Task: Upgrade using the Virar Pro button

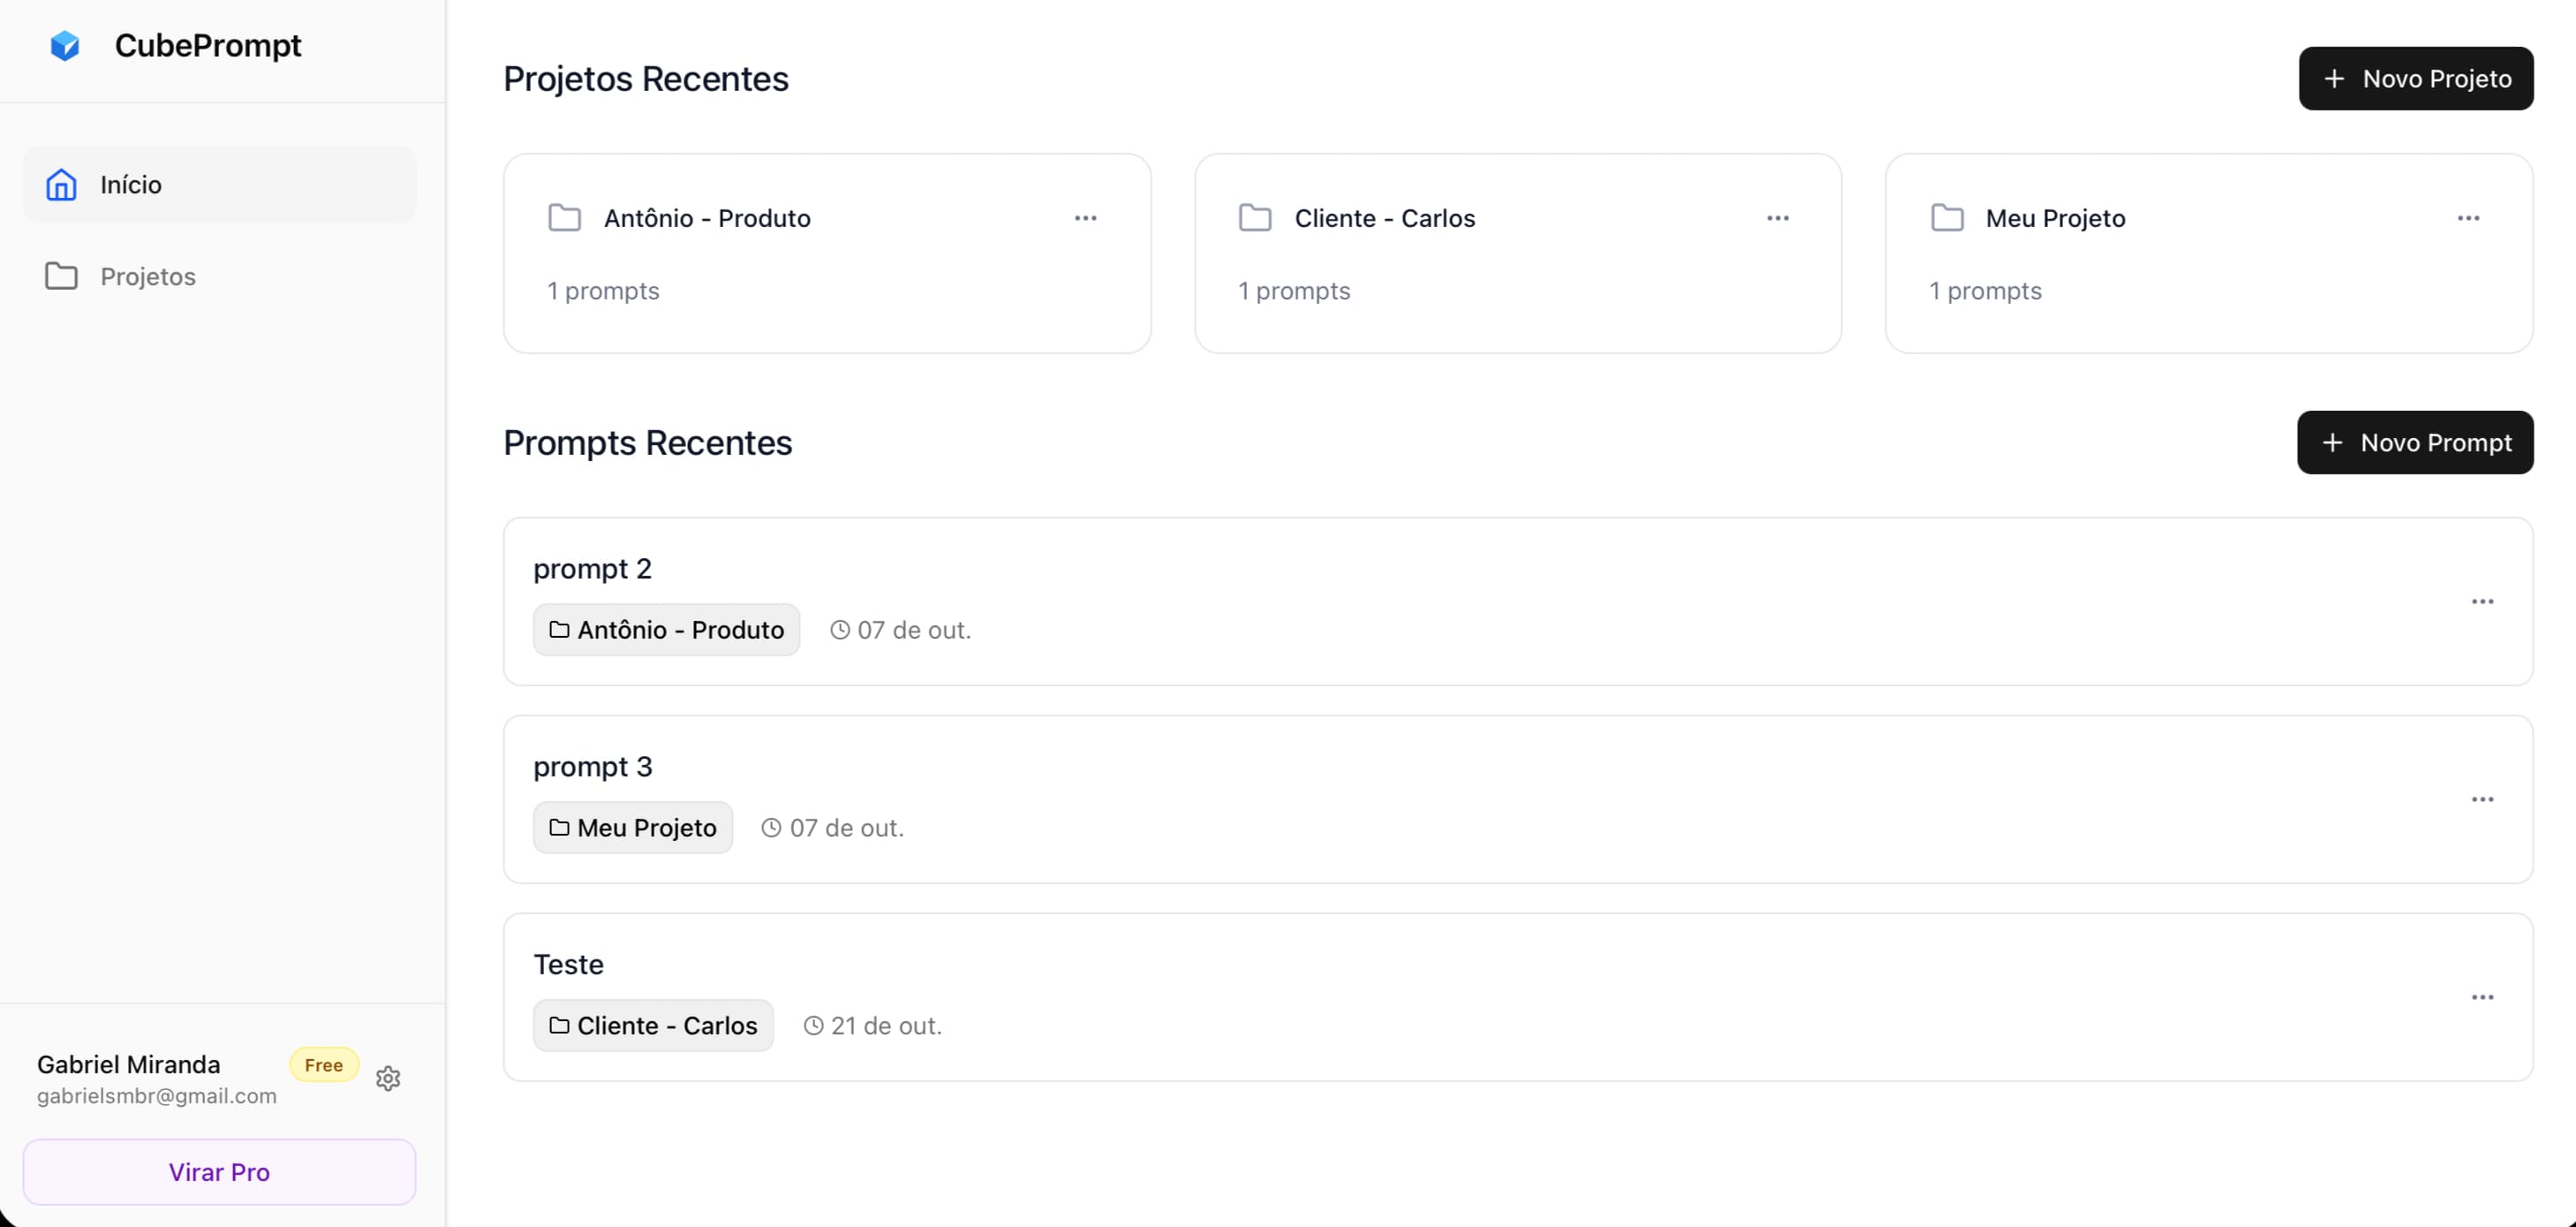Action: click(219, 1172)
